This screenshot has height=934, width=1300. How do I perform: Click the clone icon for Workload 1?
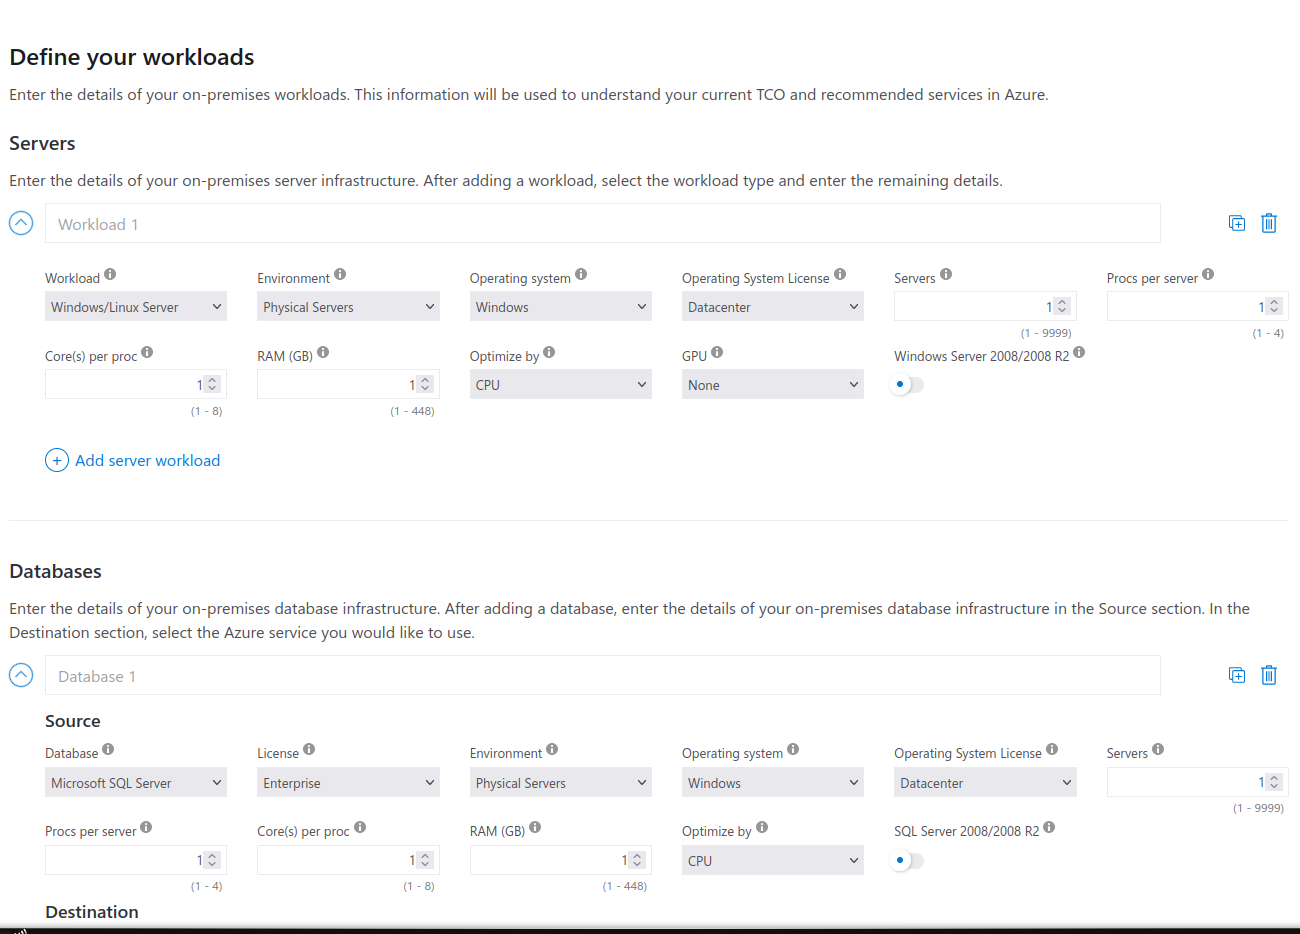click(x=1237, y=223)
